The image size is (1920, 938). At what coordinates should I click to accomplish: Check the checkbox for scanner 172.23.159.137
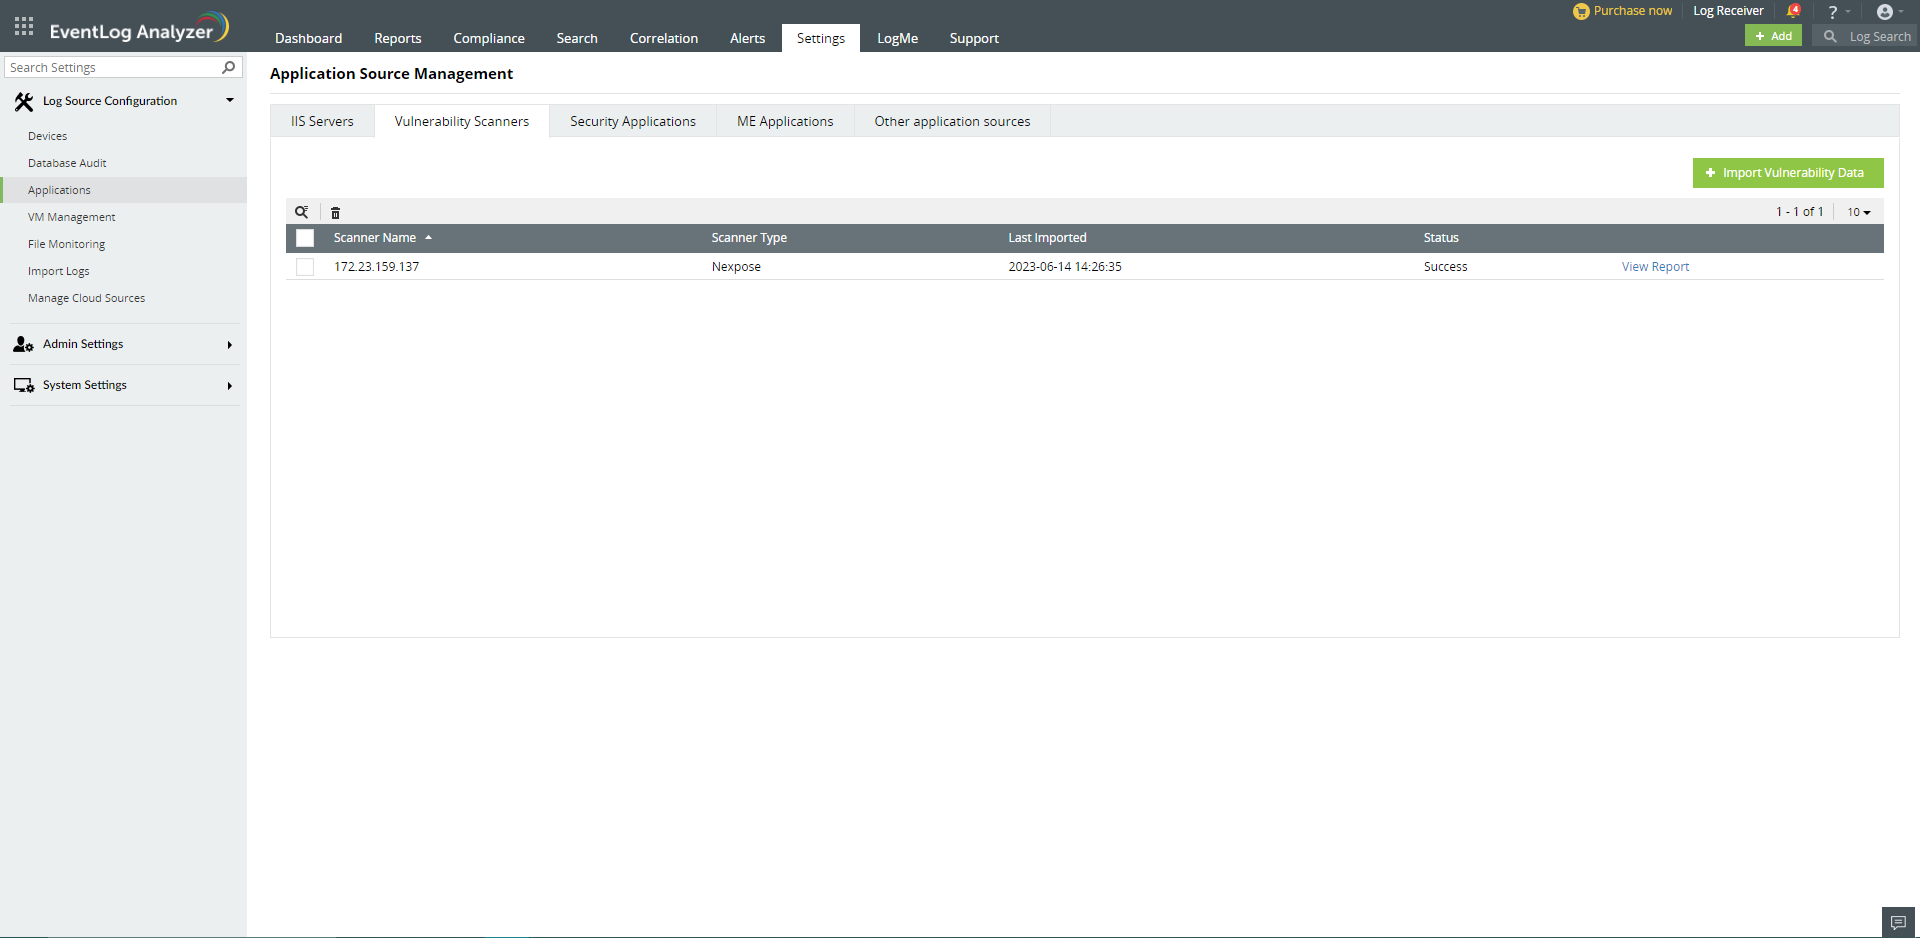(304, 266)
